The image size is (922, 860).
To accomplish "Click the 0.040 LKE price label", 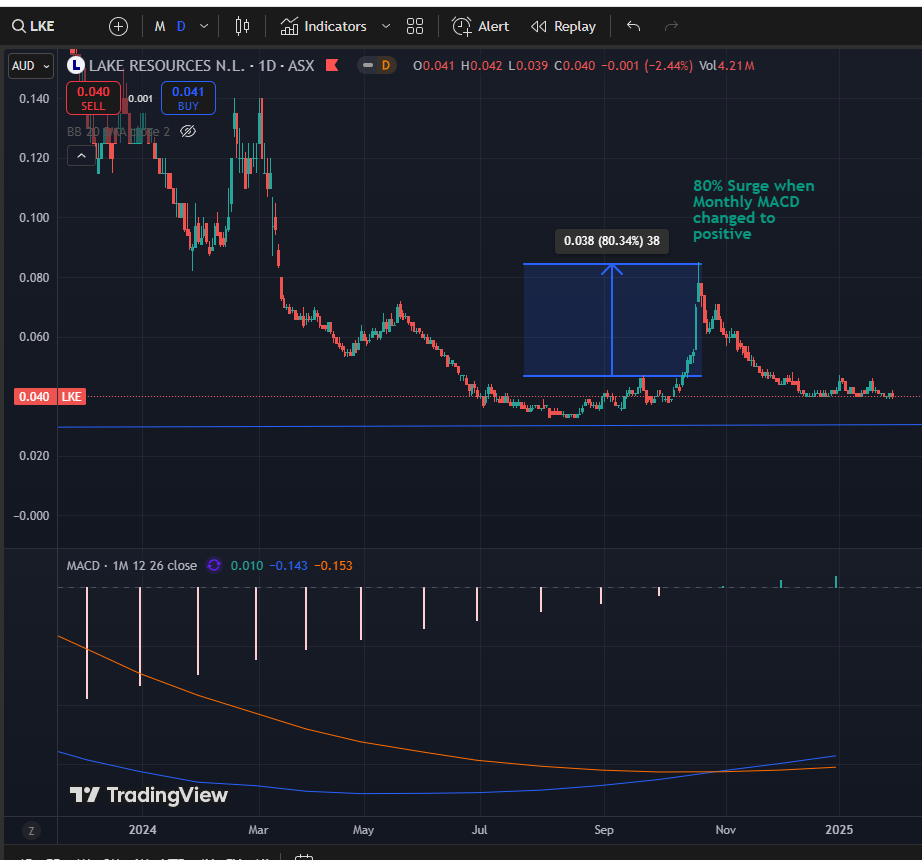I will click(50, 397).
